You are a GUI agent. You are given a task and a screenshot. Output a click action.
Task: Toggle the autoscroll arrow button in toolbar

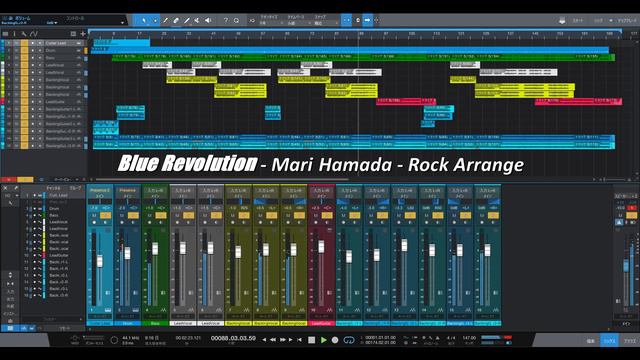click(x=367, y=20)
